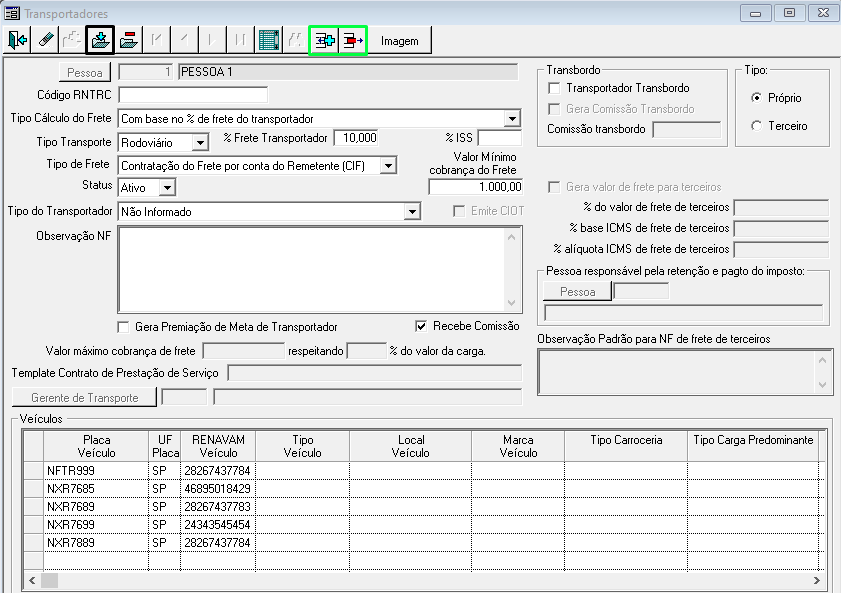Click the Código RNTRC input field

193,95
